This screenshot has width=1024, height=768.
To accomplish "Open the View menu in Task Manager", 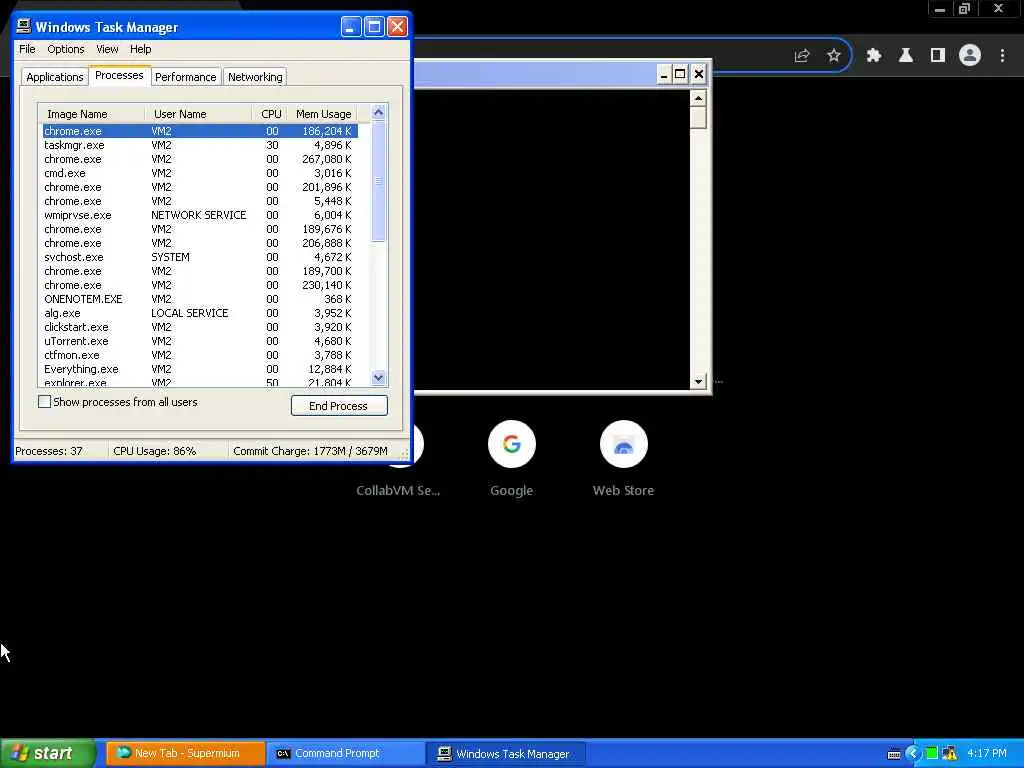I will point(107,49).
